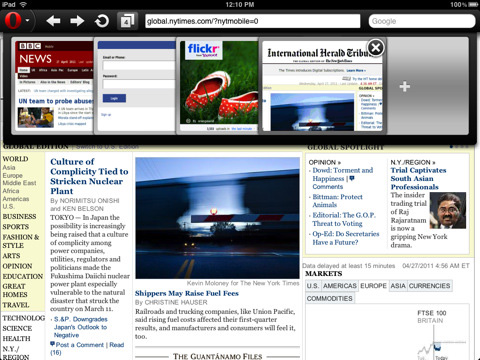
Task: Go forward with the right arrow
Action: point(77,21)
